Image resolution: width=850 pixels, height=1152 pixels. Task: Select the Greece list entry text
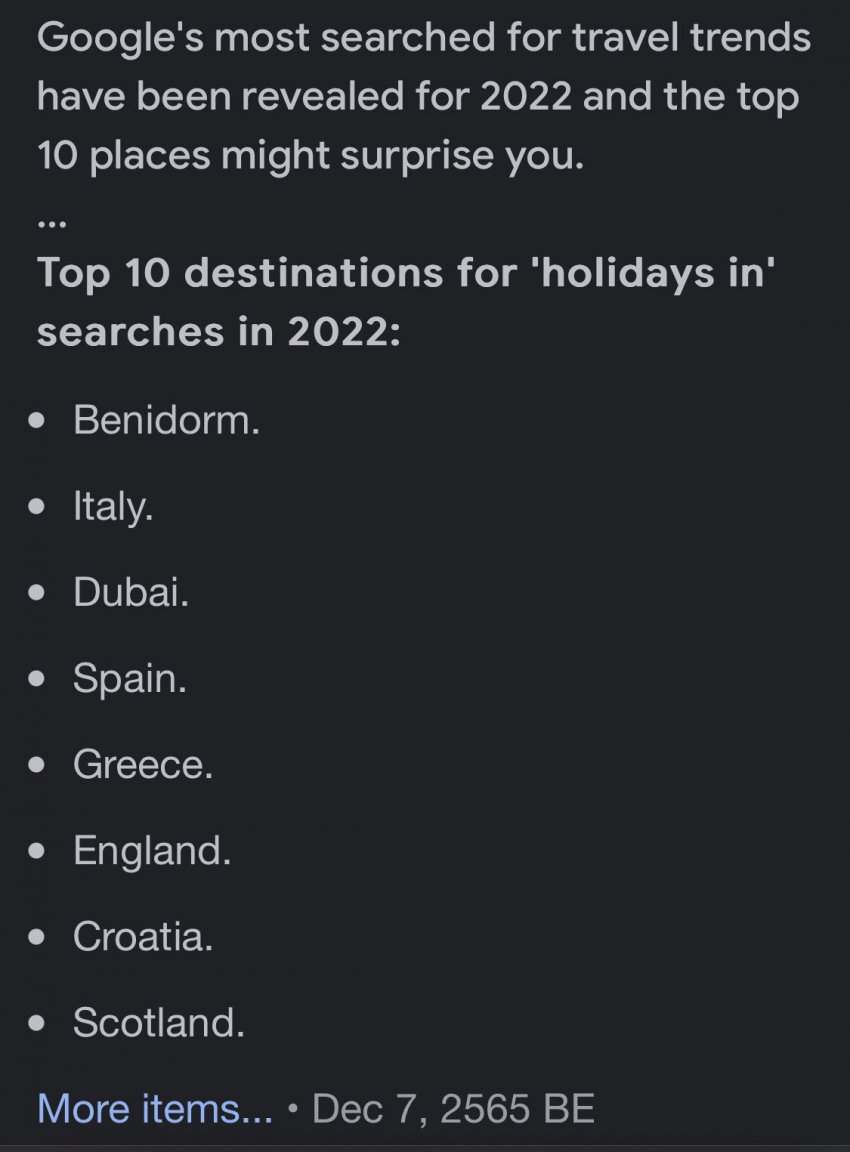tap(143, 765)
